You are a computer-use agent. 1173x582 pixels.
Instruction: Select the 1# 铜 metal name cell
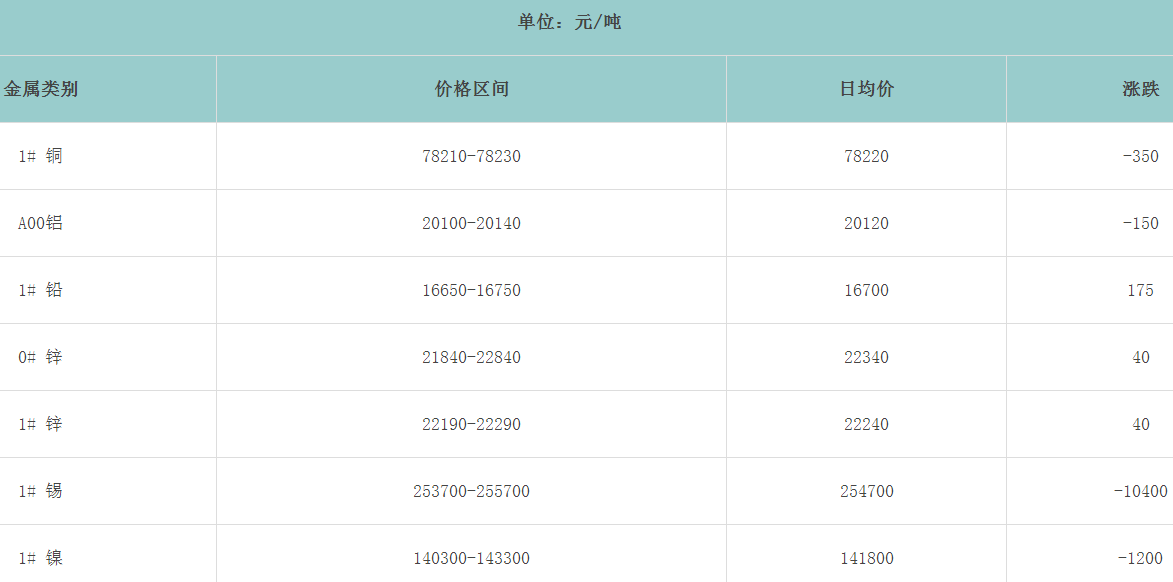pos(40,156)
